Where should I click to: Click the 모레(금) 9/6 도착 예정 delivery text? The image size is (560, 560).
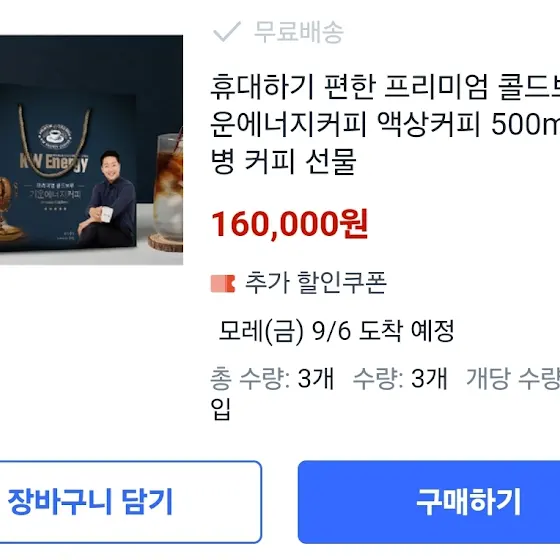(336, 331)
